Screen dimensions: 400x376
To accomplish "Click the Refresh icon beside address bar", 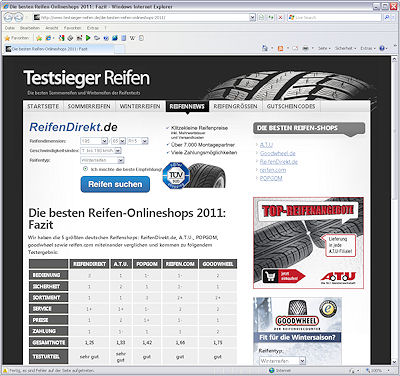I will coord(271,17).
